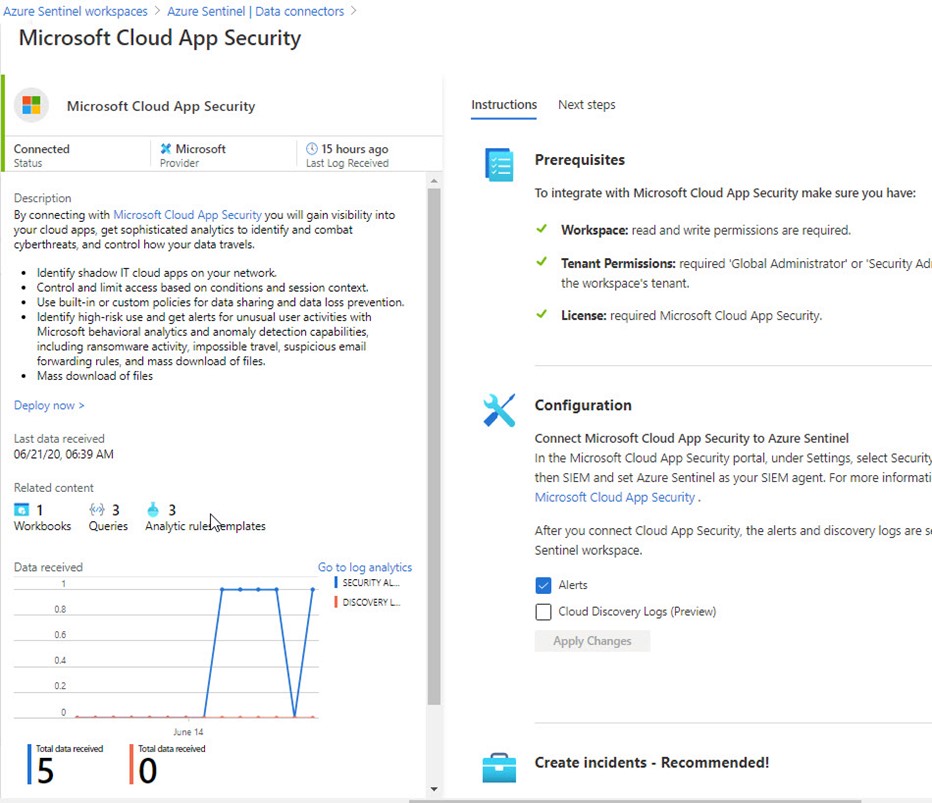This screenshot has height=803, width=932.
Task: Click the Configuration wrench tools icon
Action: [499, 410]
